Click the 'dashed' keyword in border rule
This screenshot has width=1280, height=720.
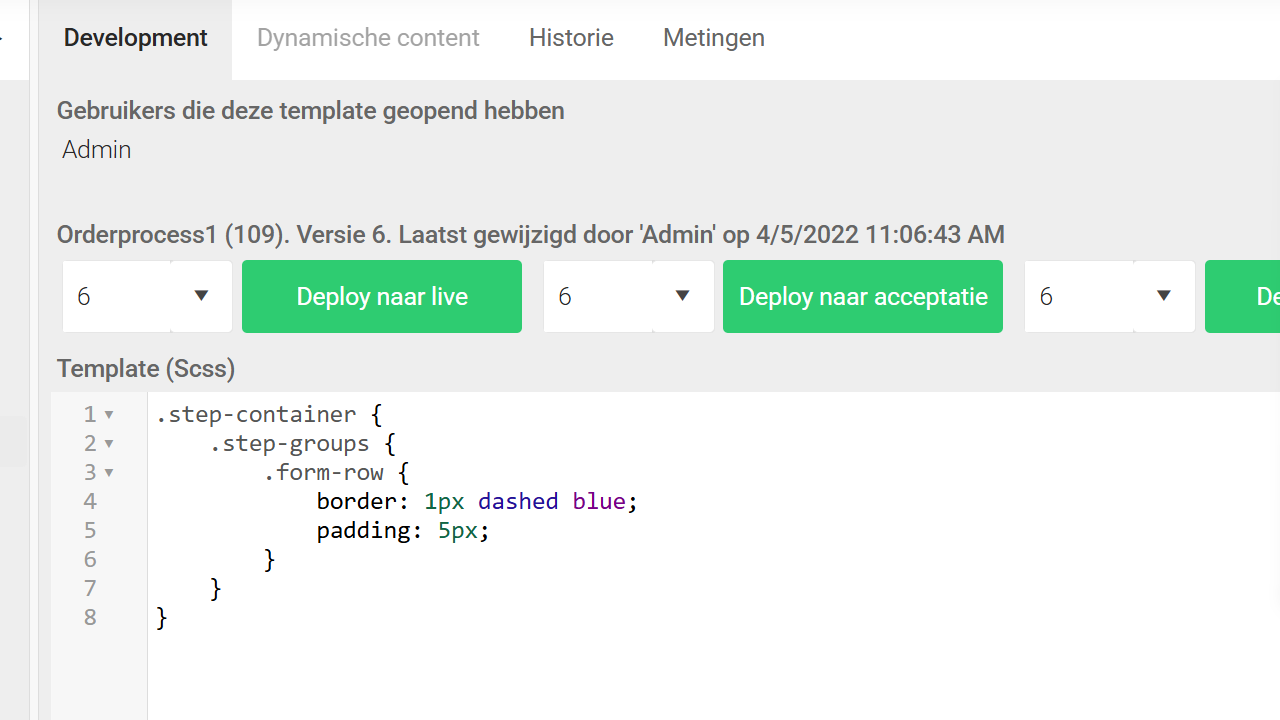(x=517, y=501)
